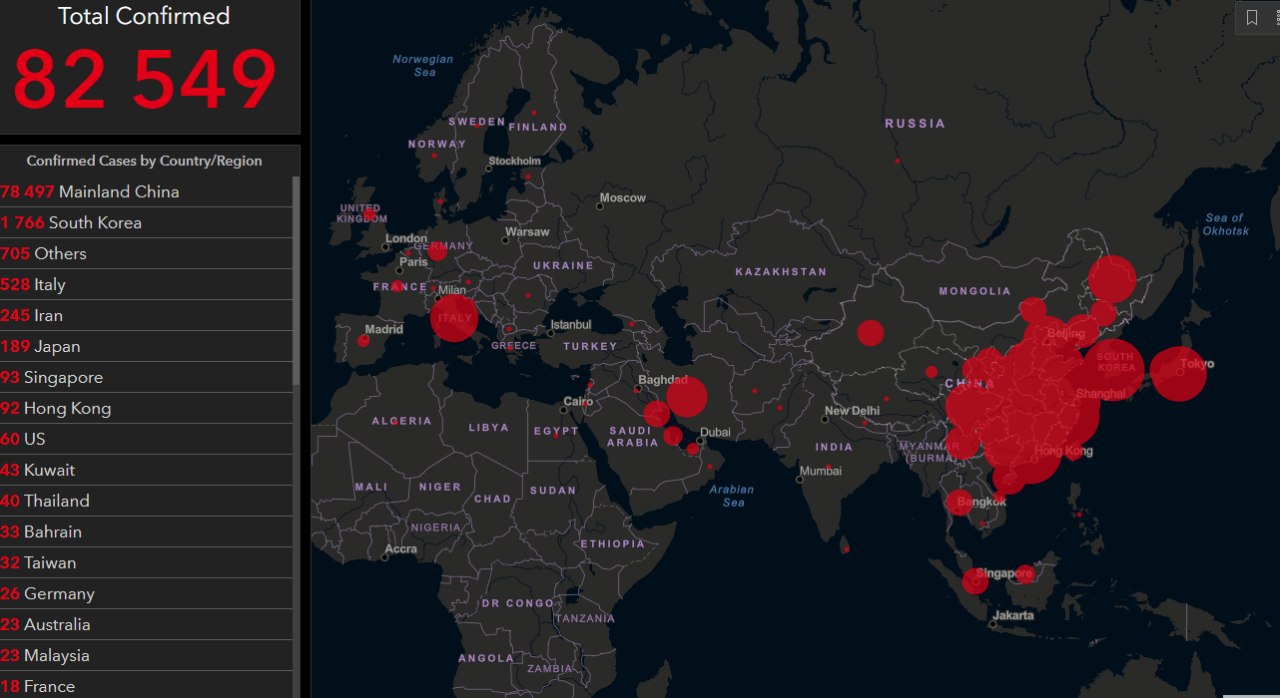Click the red circle at Bangkok

point(959,502)
